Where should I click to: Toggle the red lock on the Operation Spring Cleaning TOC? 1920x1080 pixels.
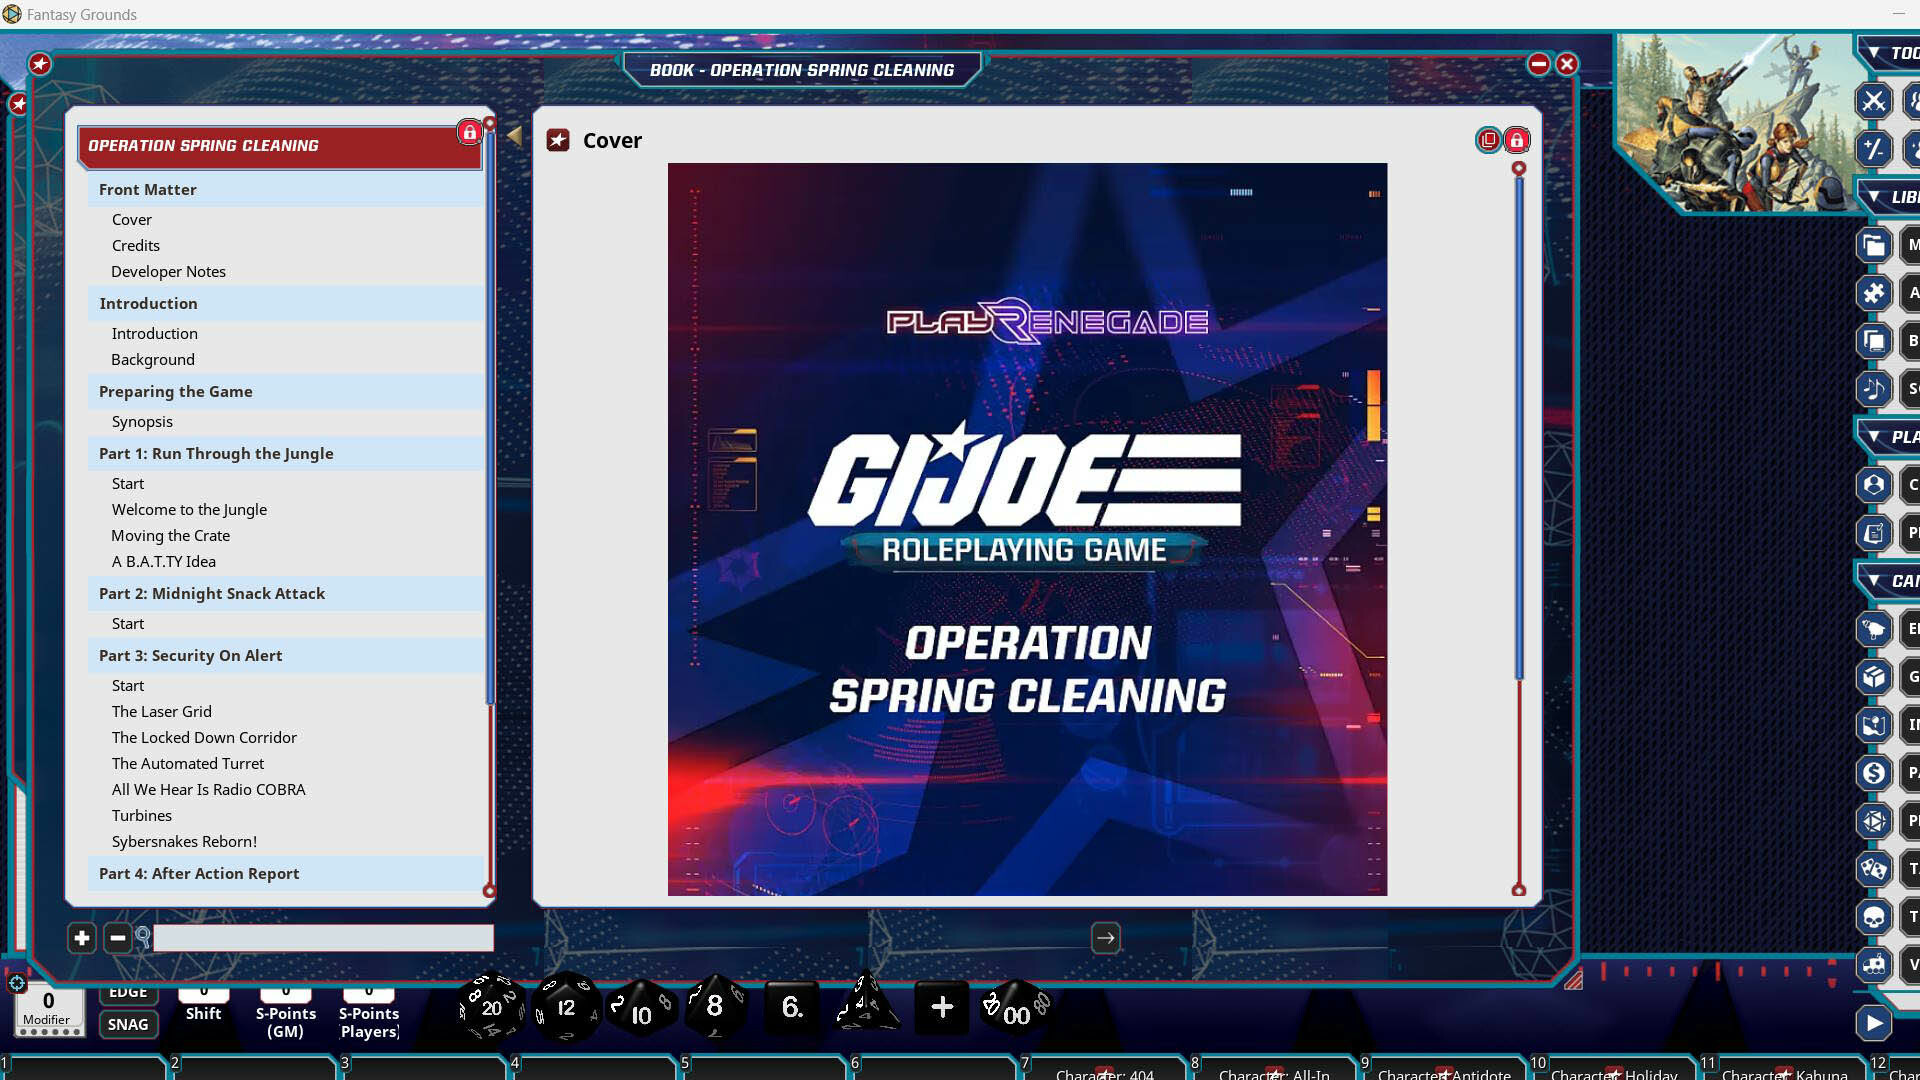tap(470, 131)
